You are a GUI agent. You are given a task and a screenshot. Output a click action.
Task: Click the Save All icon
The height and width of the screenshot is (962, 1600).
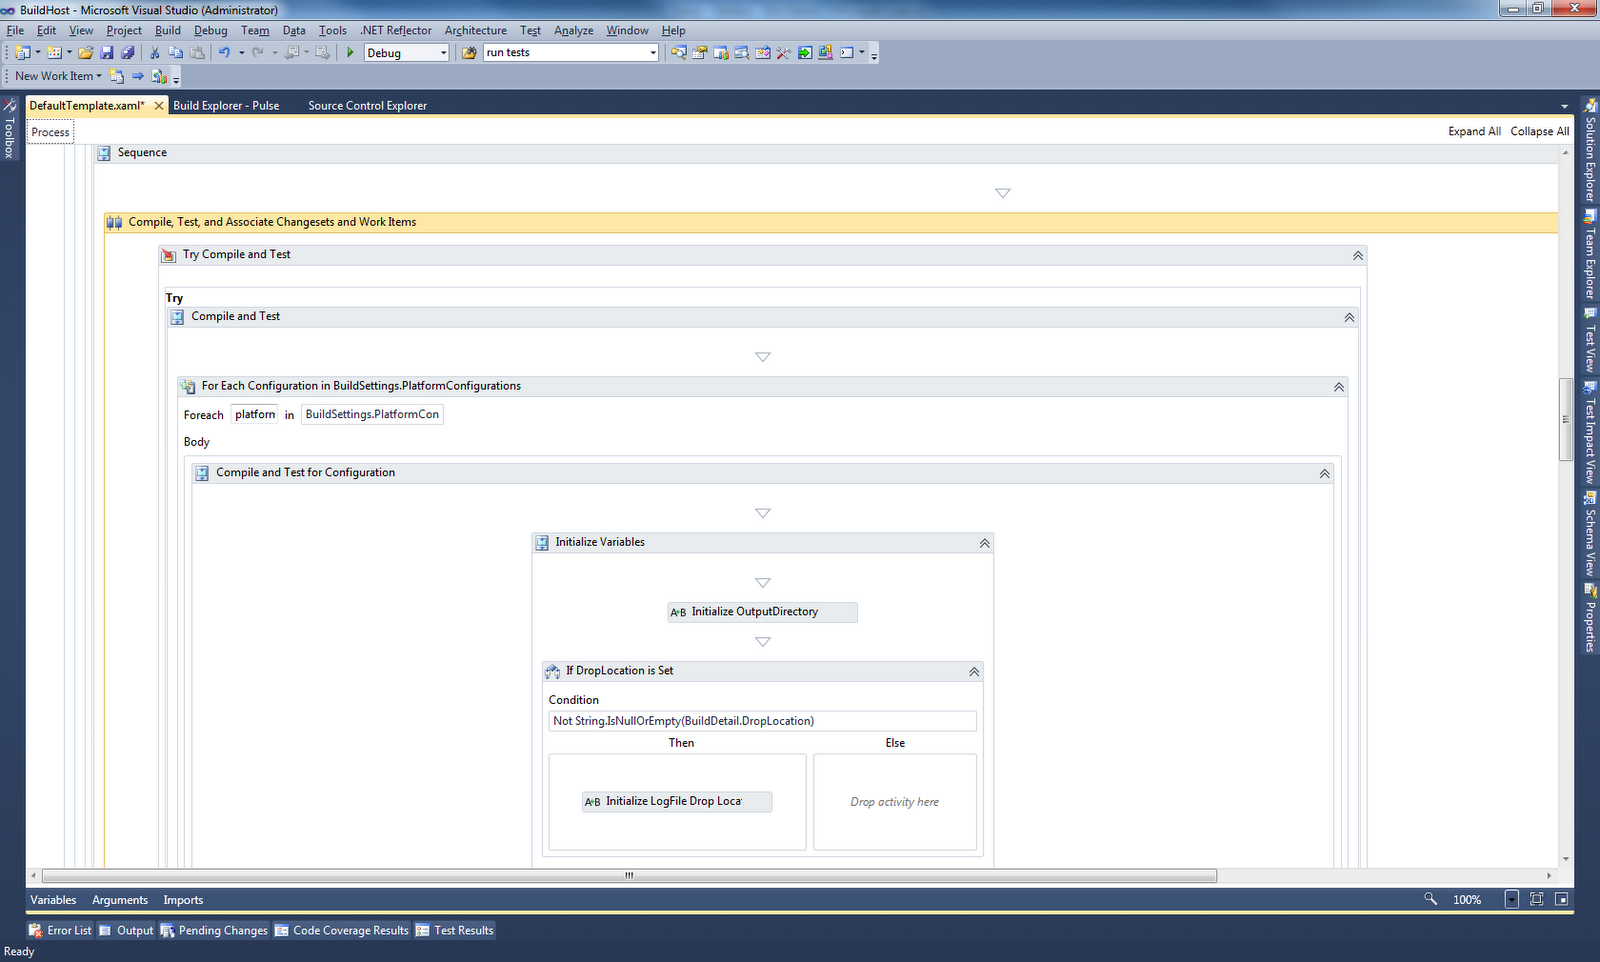128,53
